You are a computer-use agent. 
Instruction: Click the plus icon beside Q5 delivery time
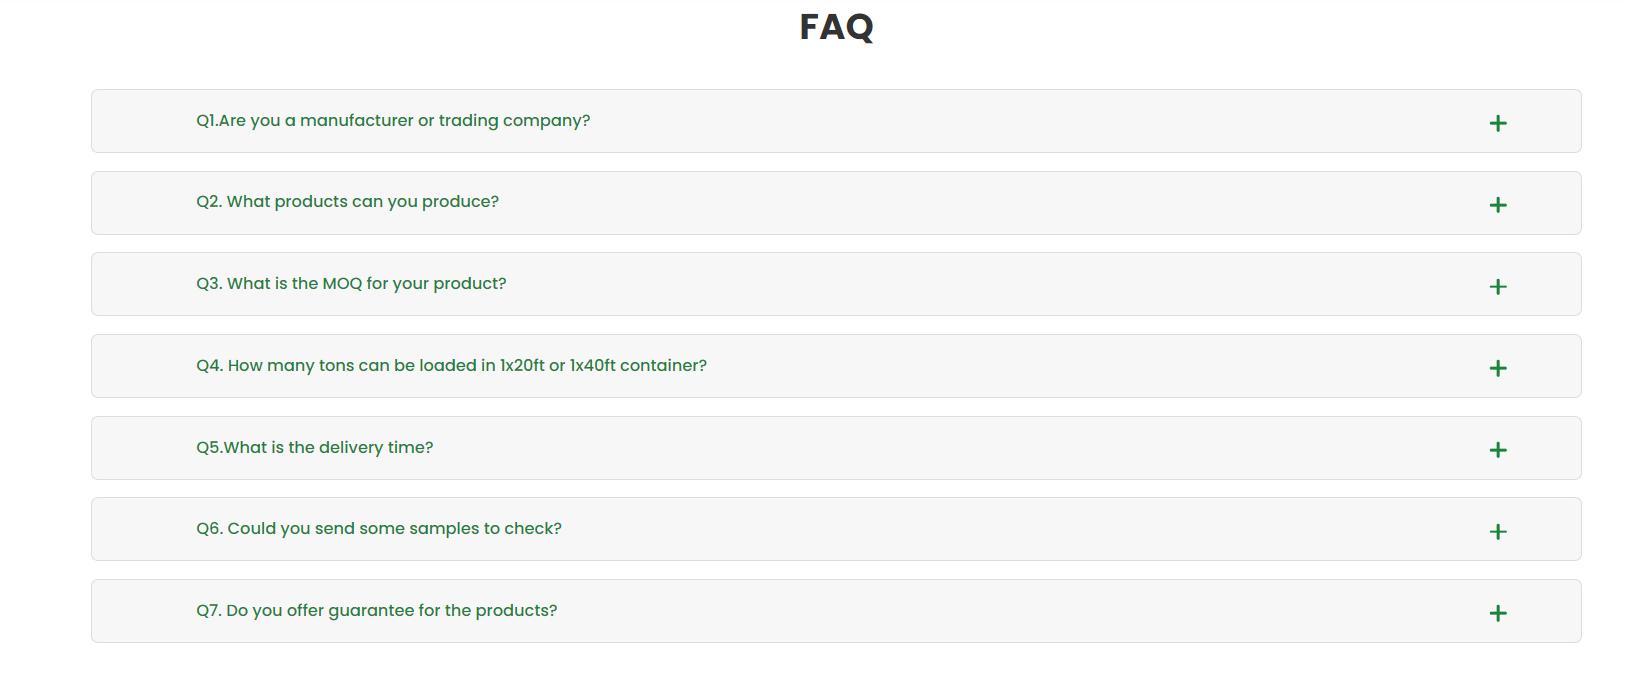click(1497, 450)
